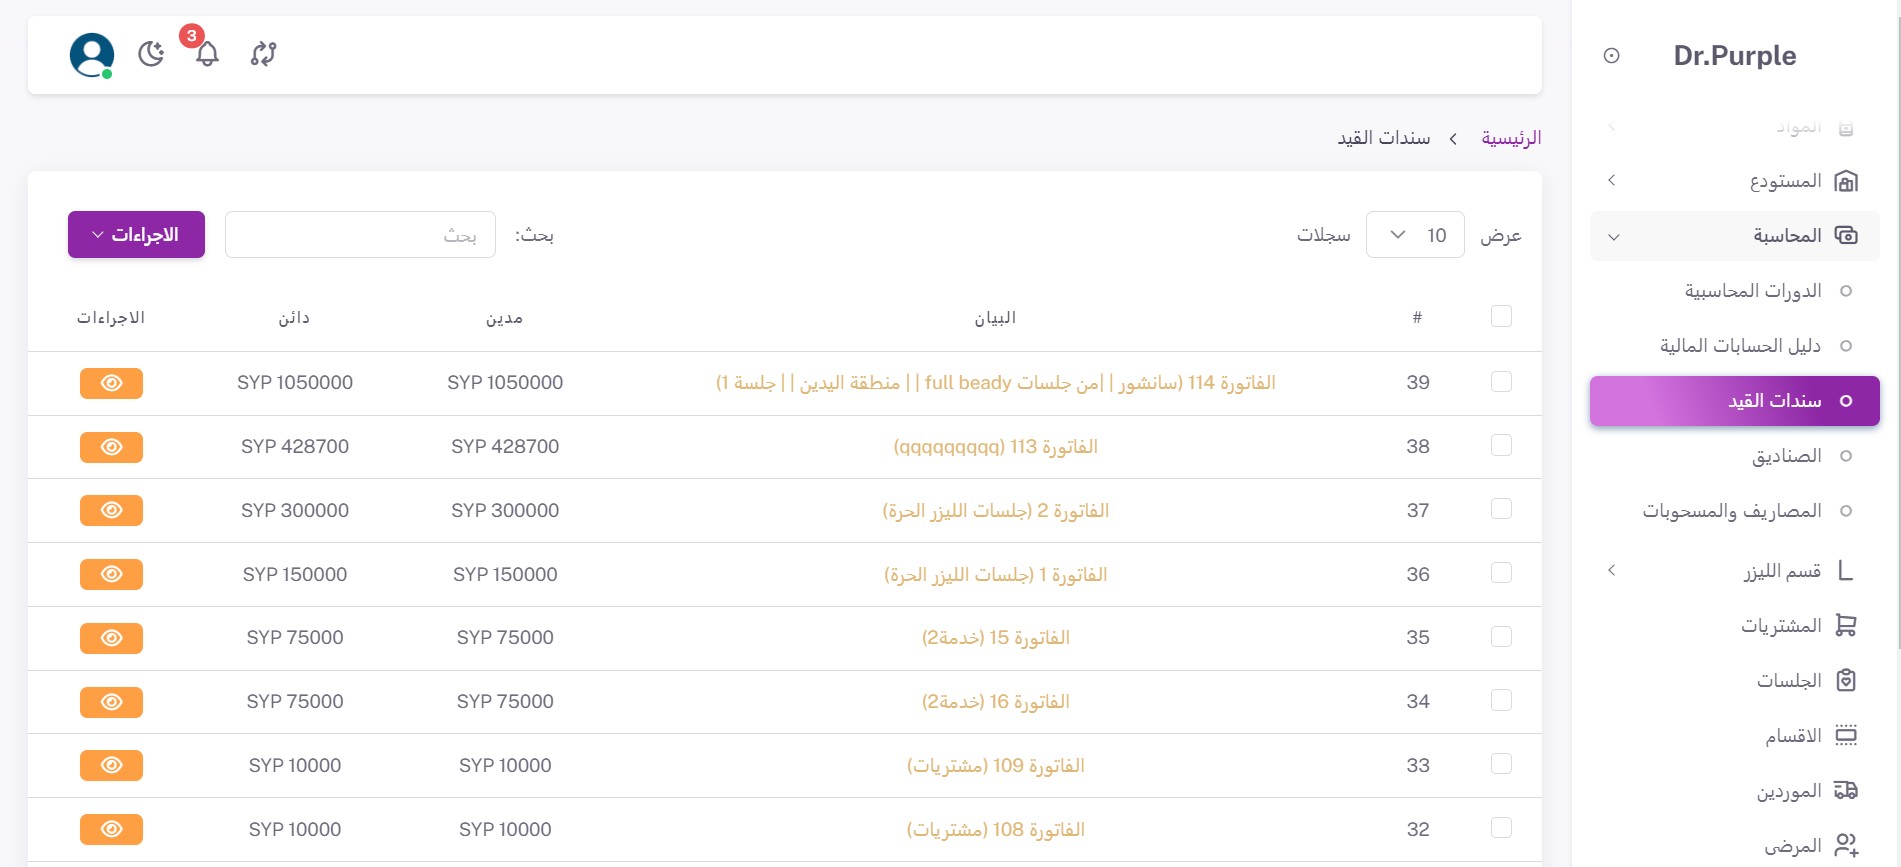
Task: Click the سندات القيد breadcrumb text
Action: click(x=1384, y=138)
